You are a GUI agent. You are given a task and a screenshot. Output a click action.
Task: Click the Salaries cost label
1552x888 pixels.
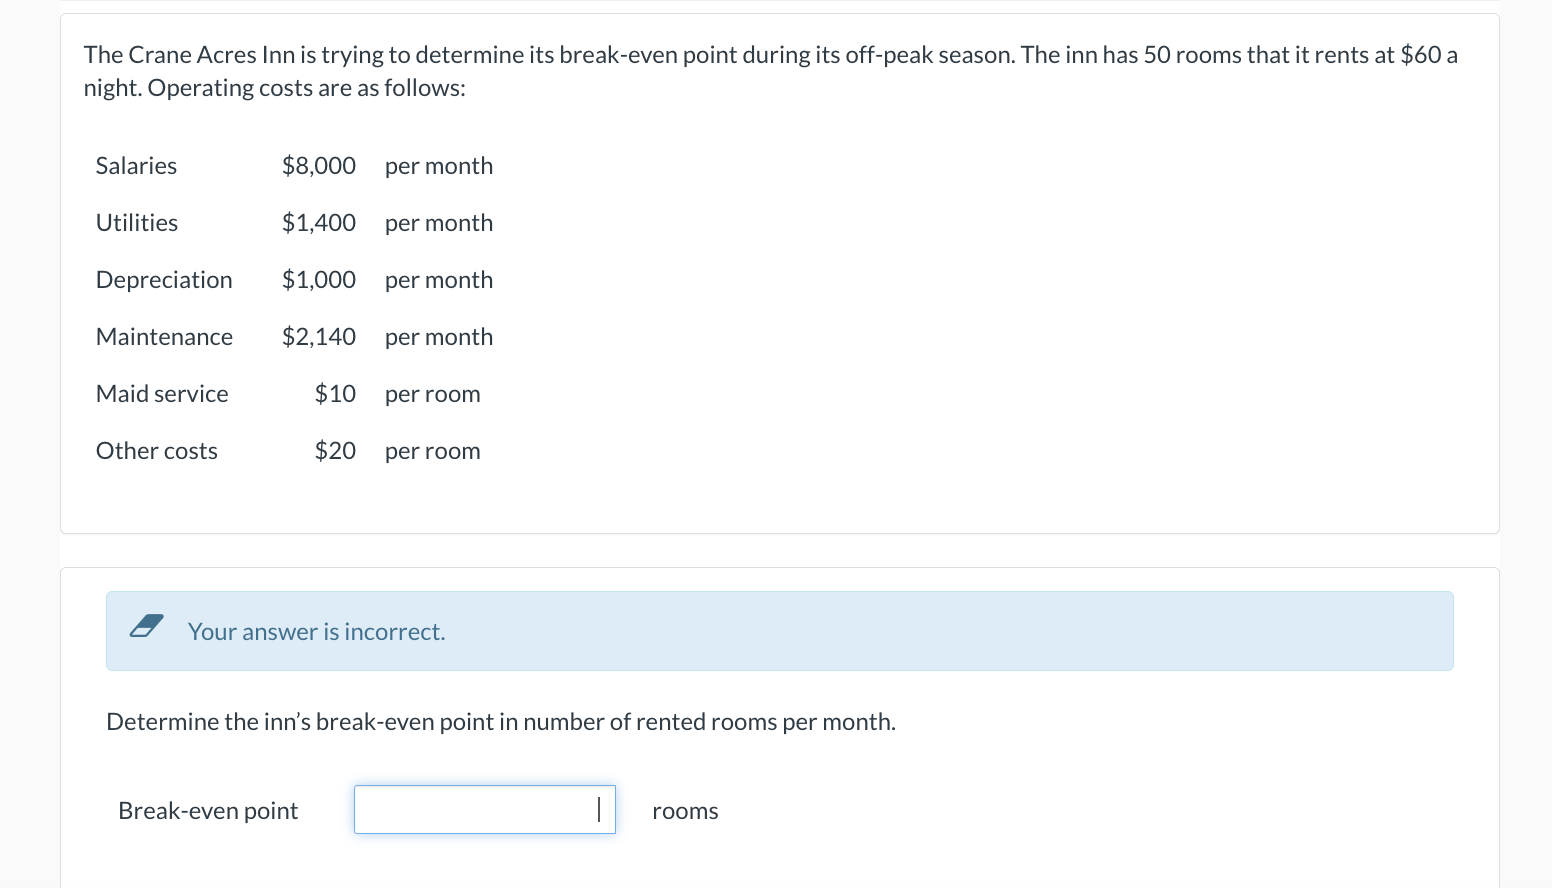point(136,166)
